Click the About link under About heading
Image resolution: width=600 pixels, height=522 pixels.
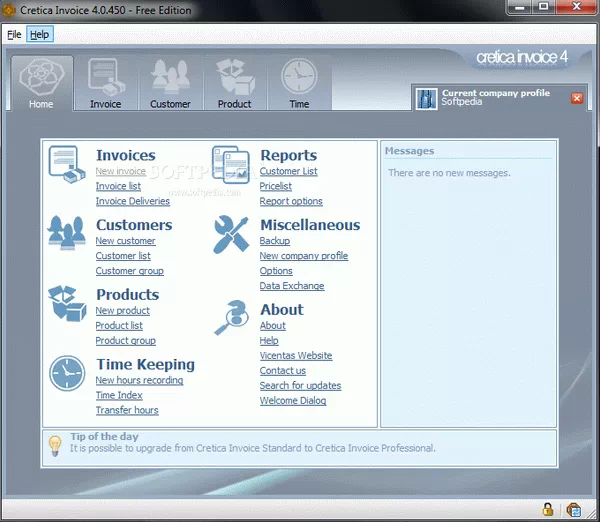[x=273, y=325]
